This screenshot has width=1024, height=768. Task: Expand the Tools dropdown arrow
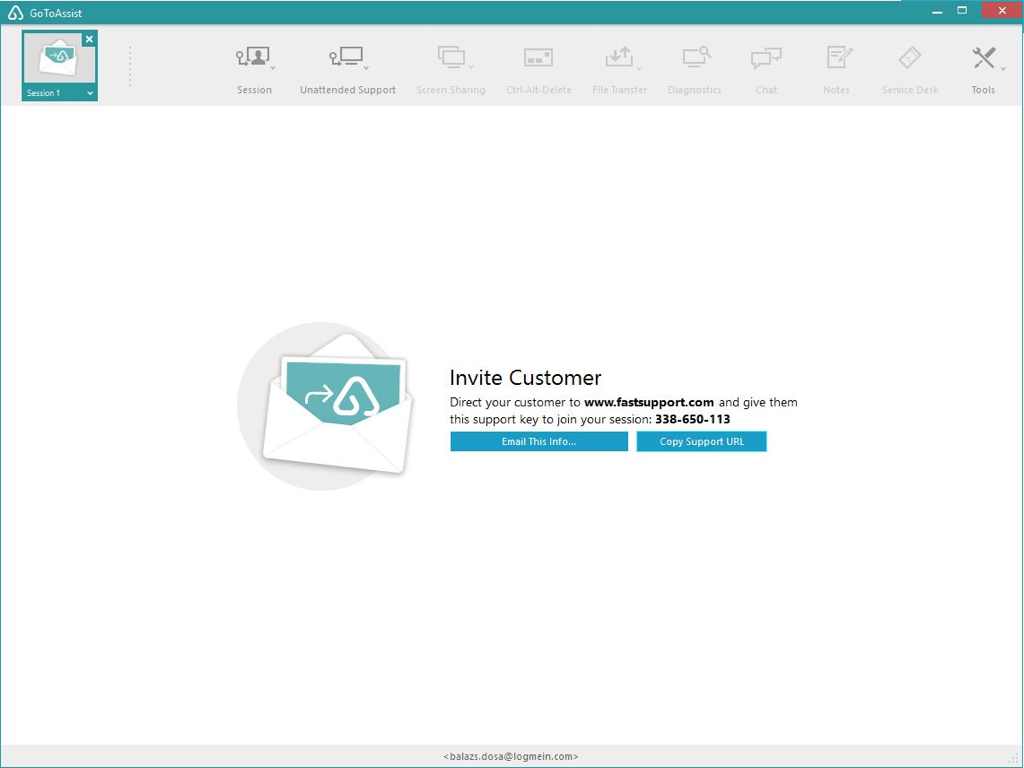point(1003,68)
